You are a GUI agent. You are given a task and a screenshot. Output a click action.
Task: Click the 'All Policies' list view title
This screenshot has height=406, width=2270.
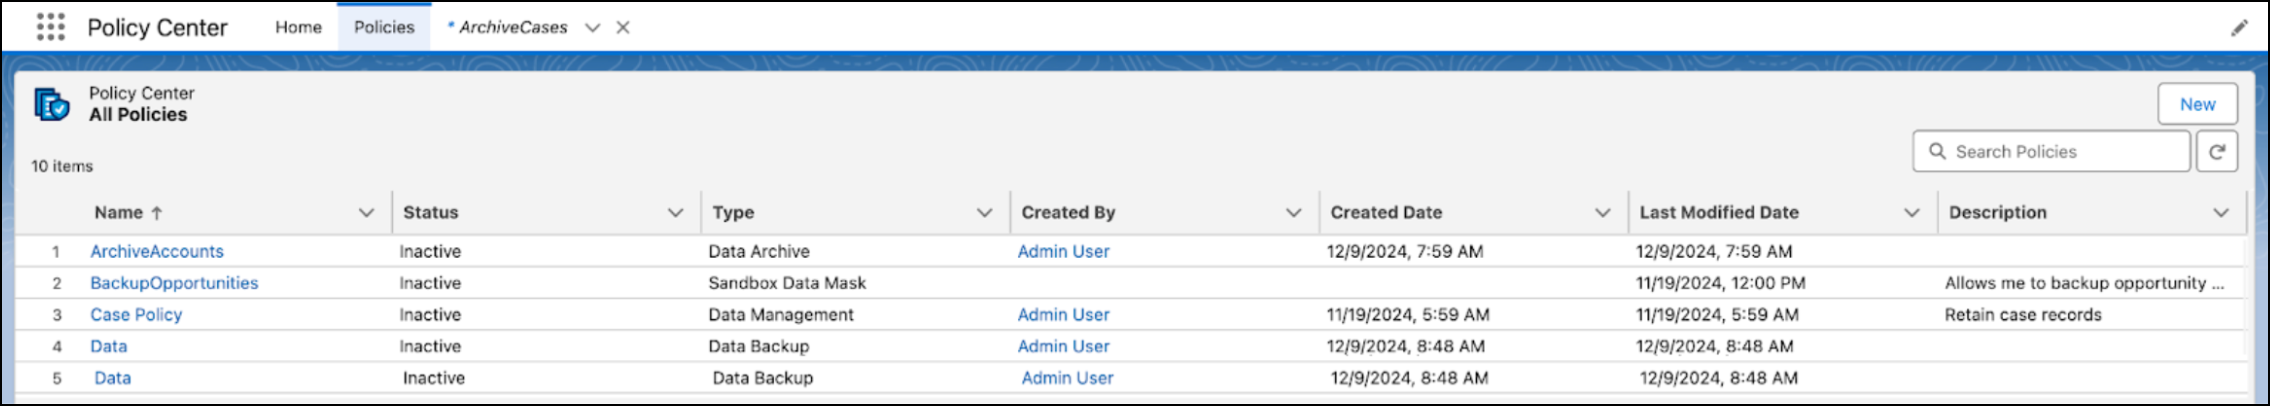coord(138,115)
